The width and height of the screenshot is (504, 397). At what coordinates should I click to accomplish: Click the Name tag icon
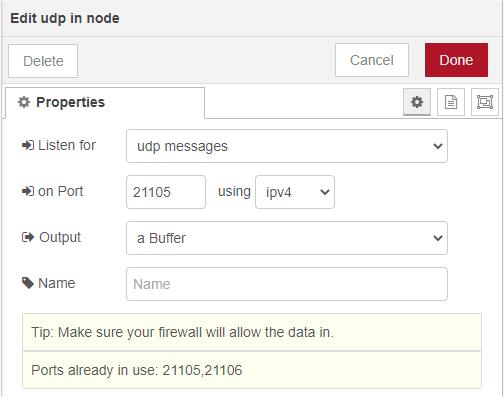[x=28, y=283]
